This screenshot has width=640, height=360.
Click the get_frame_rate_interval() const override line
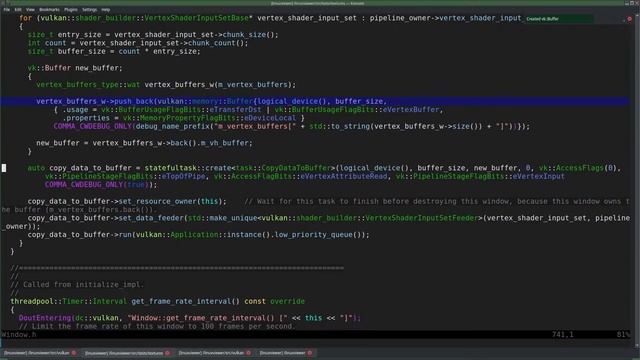click(x=158, y=301)
